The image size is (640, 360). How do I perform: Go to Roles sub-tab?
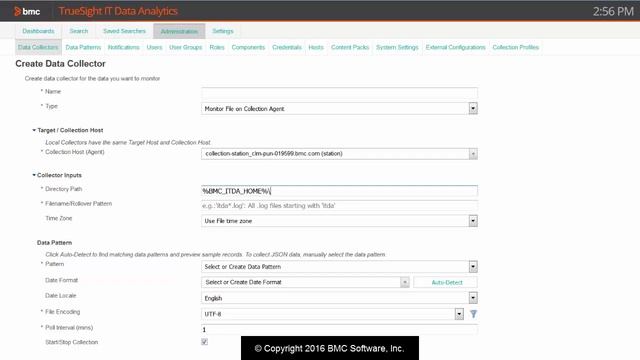tap(217, 47)
